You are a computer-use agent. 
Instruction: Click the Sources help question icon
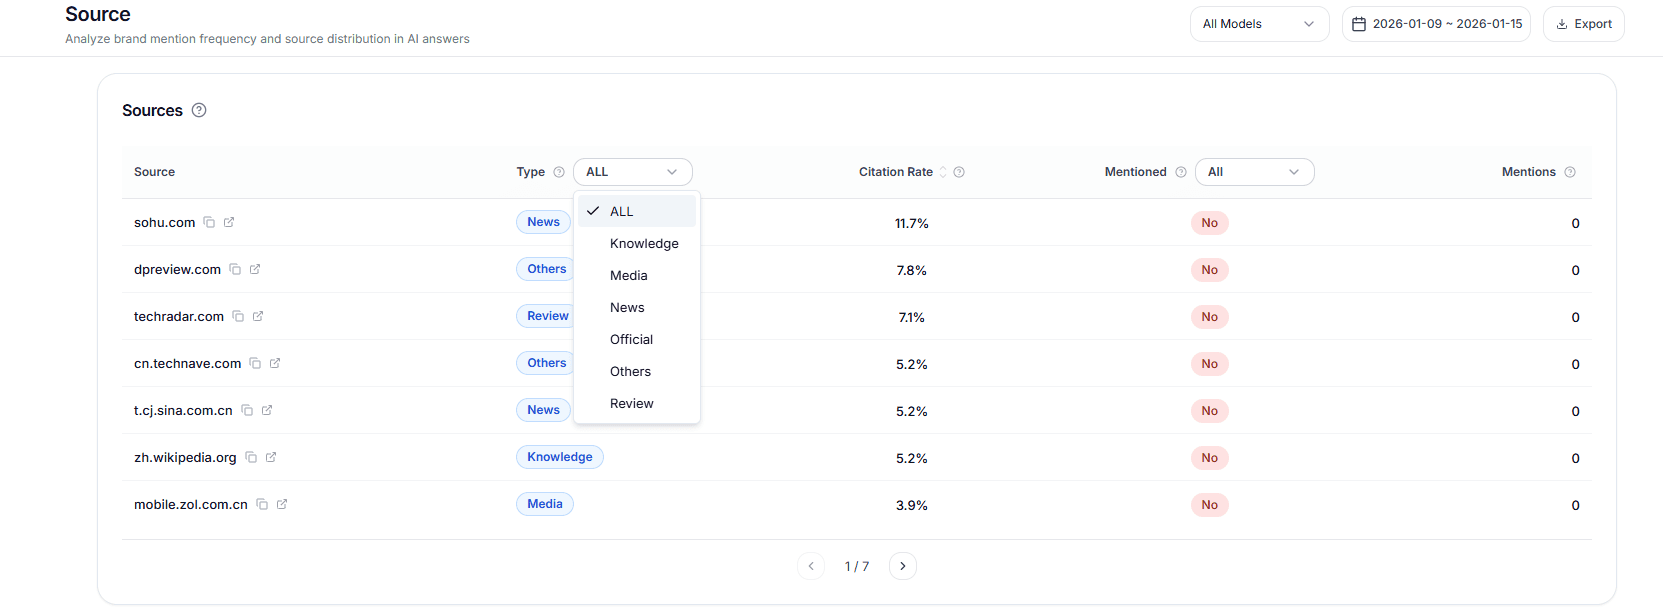tap(199, 110)
